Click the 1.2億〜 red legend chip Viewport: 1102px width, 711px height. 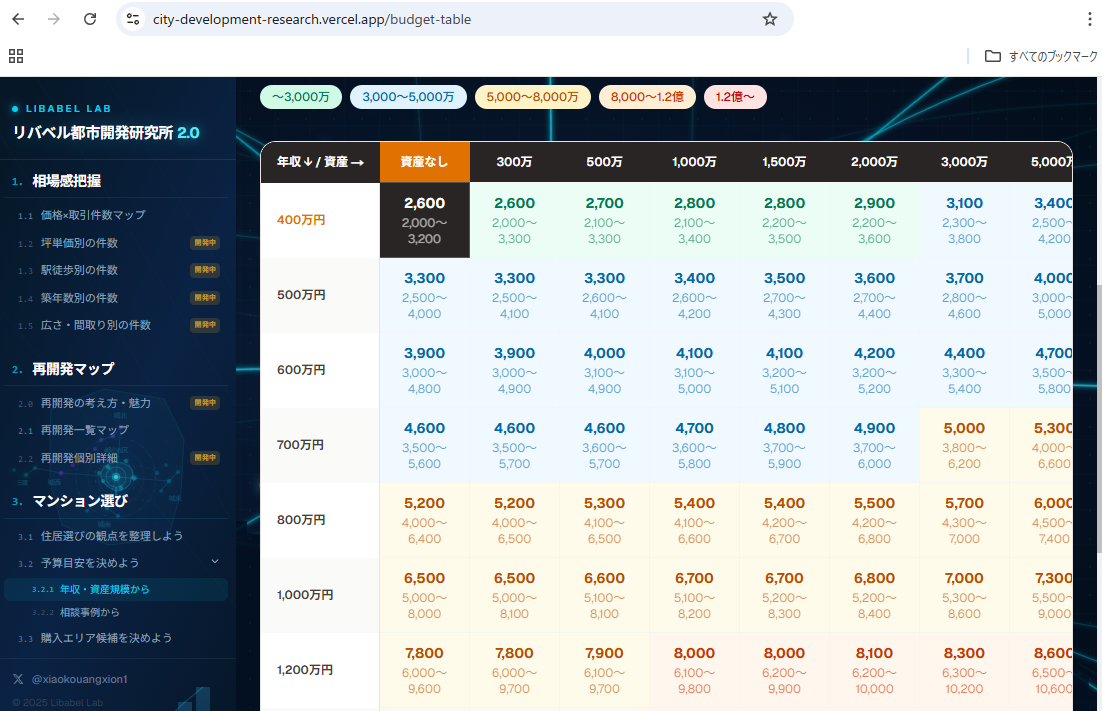coord(735,97)
